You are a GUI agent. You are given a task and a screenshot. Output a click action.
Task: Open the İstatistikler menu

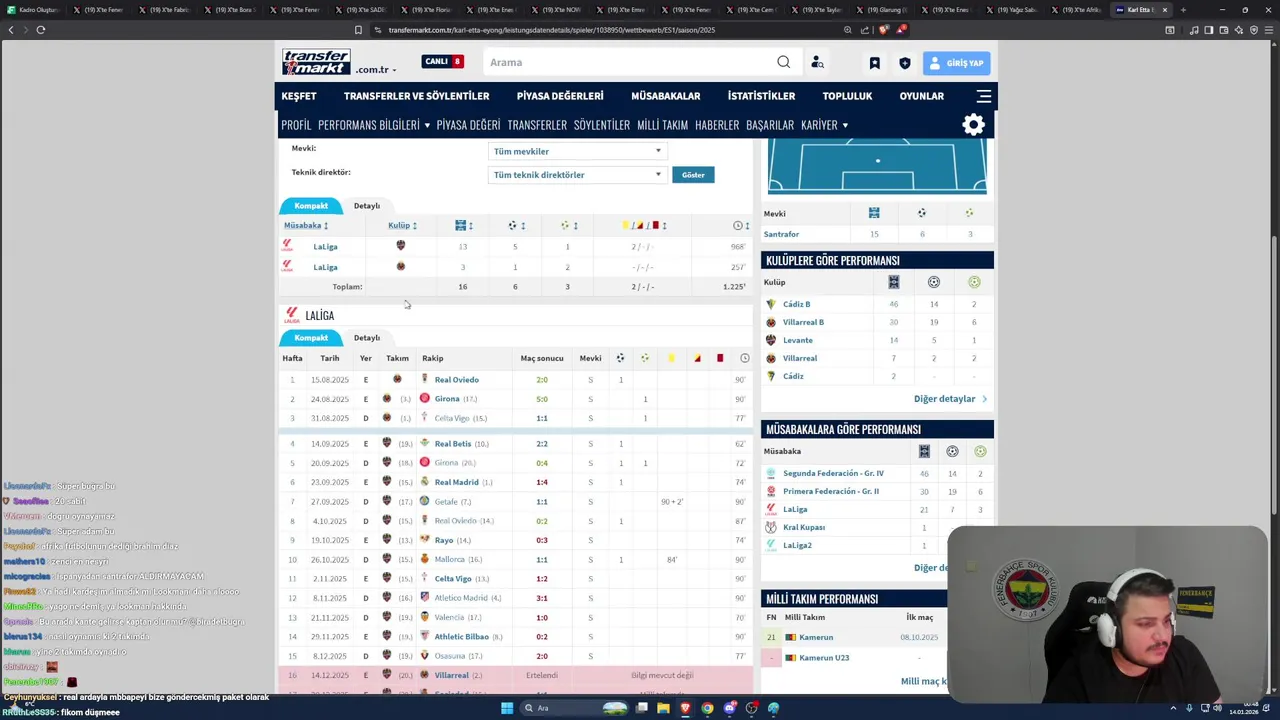[x=761, y=96]
